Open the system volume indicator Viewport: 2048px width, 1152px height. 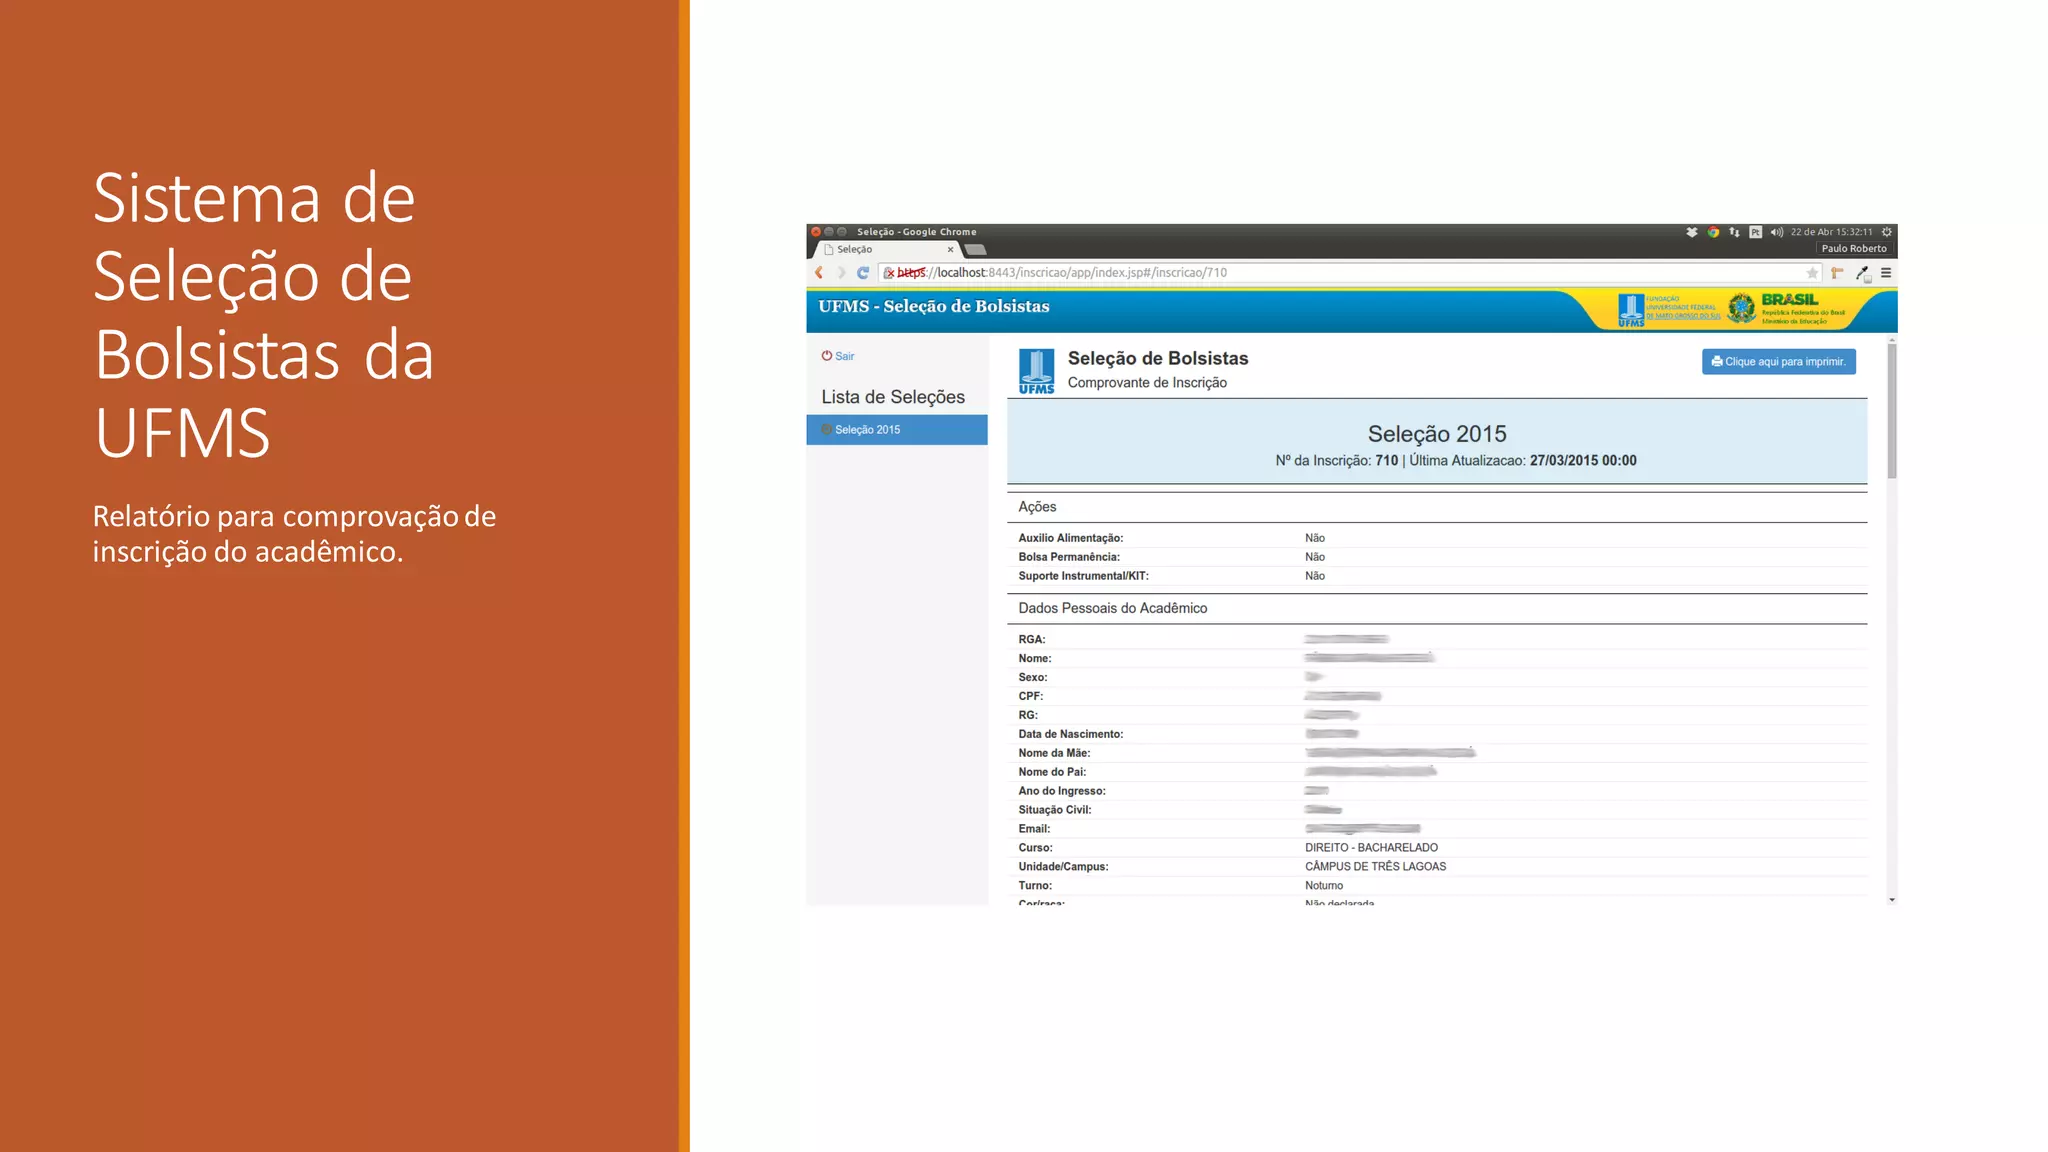tap(1776, 232)
